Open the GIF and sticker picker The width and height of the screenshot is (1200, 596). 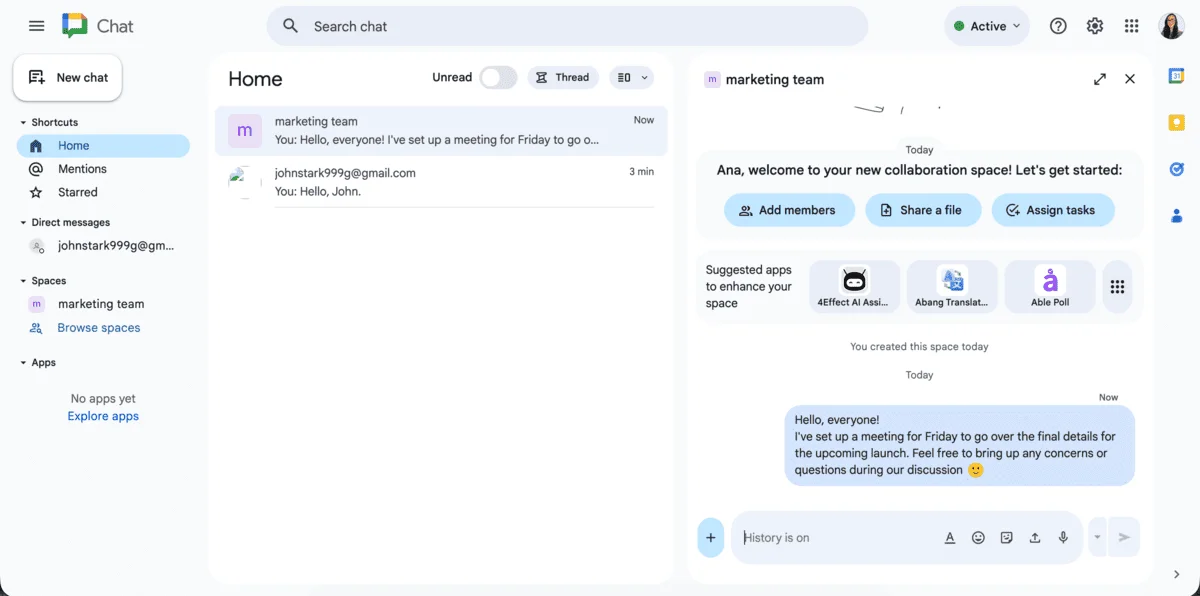[1006, 537]
